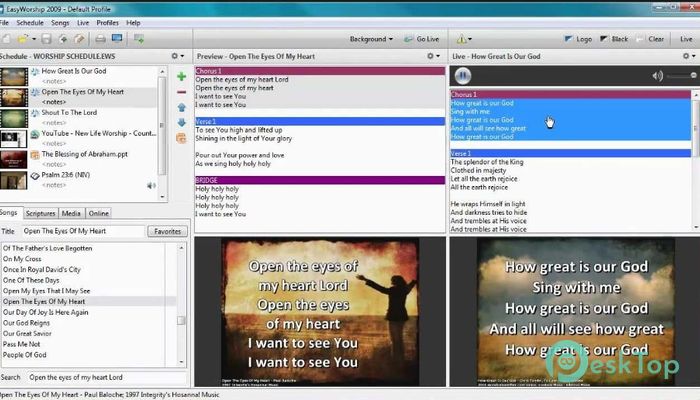Viewport: 700px width, 400px height.
Task: Click the Open Schedule folder icon
Action: (x=22, y=39)
